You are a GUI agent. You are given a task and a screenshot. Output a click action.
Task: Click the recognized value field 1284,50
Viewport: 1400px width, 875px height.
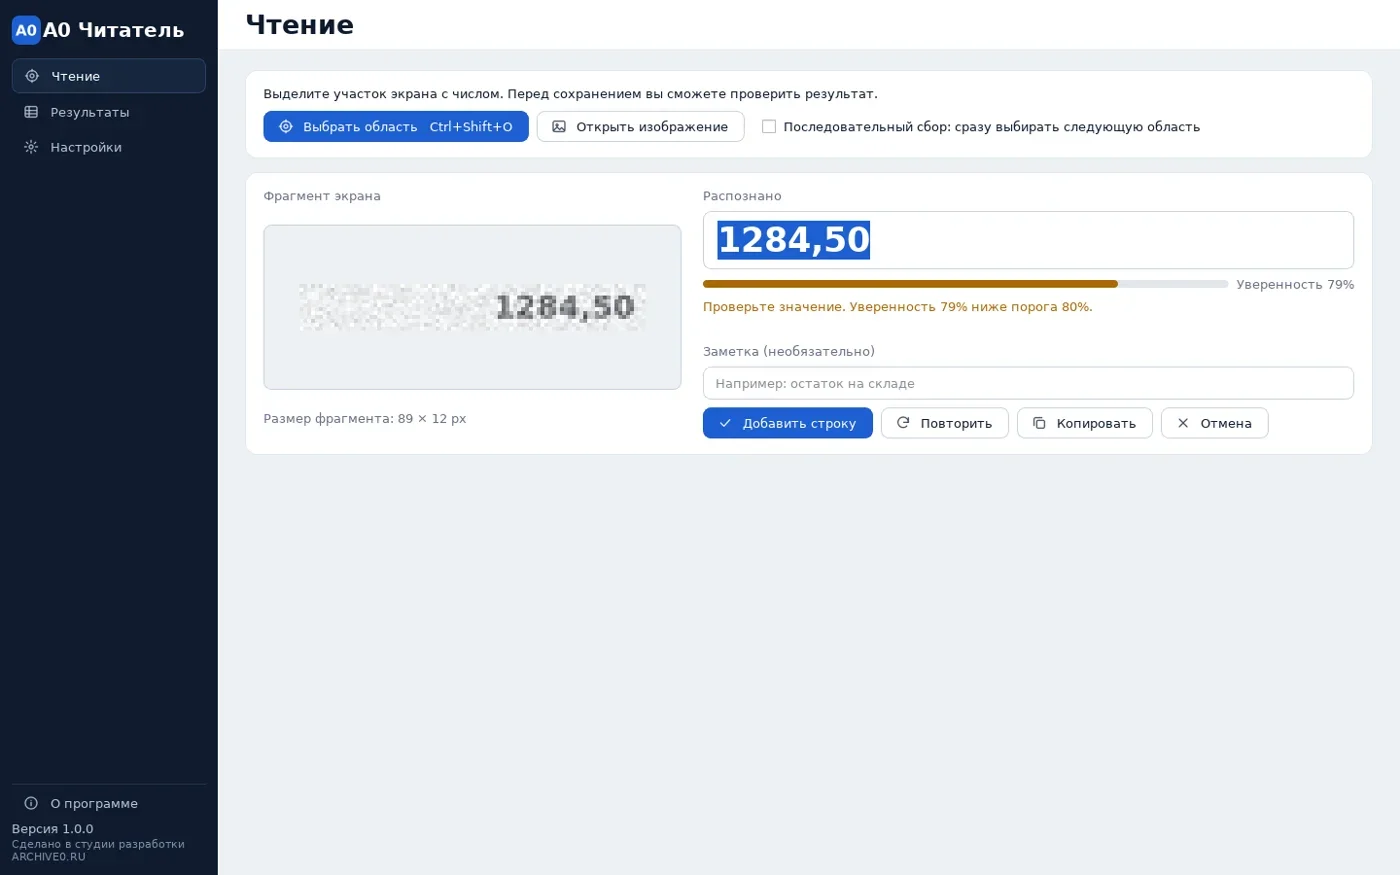coord(1028,240)
